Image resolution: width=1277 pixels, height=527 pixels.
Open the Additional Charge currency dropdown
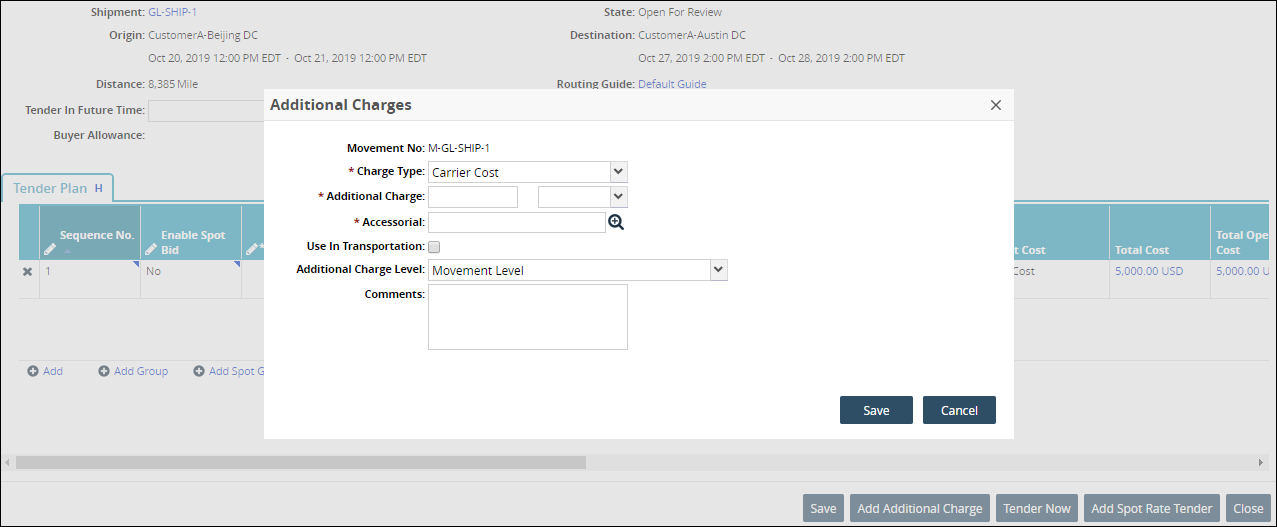[618, 197]
